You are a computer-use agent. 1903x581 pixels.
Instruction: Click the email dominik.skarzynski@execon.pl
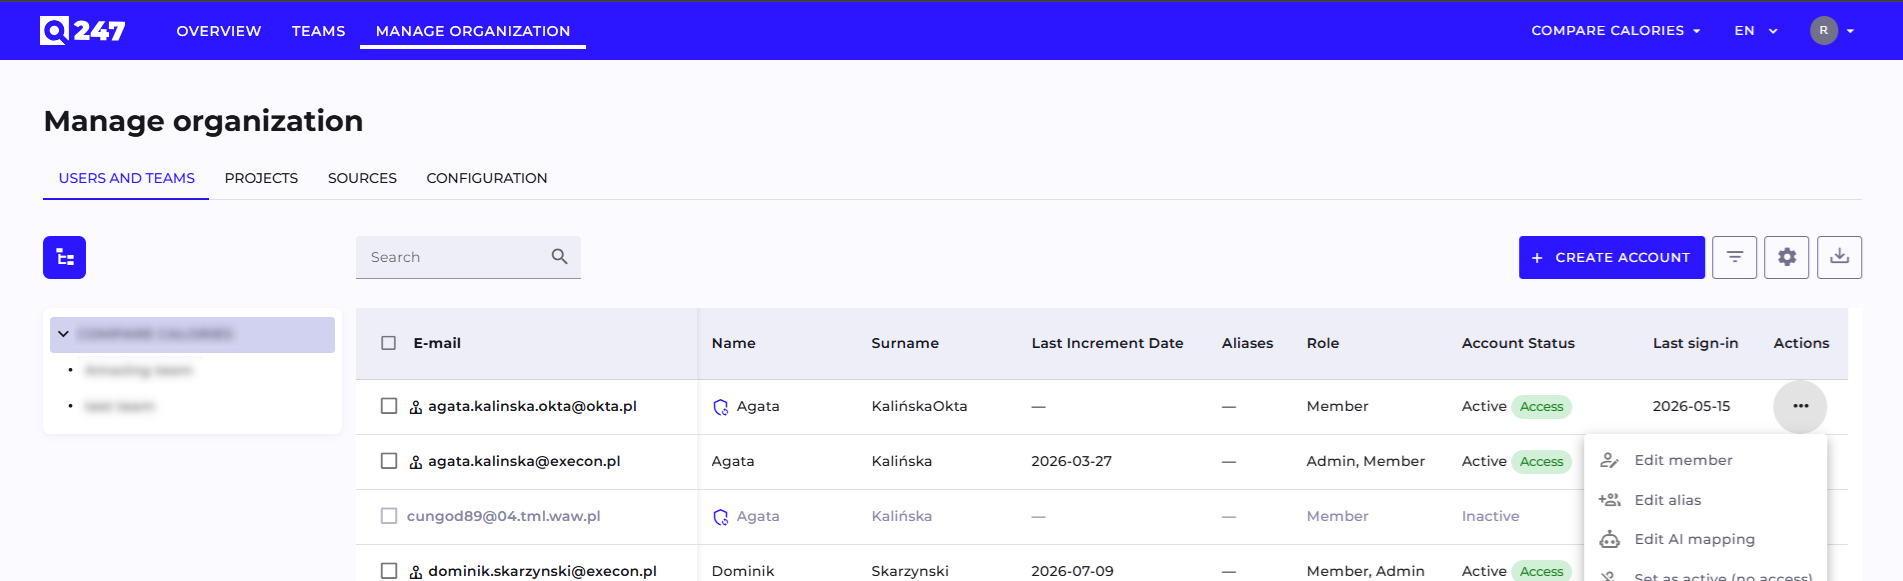[542, 571]
